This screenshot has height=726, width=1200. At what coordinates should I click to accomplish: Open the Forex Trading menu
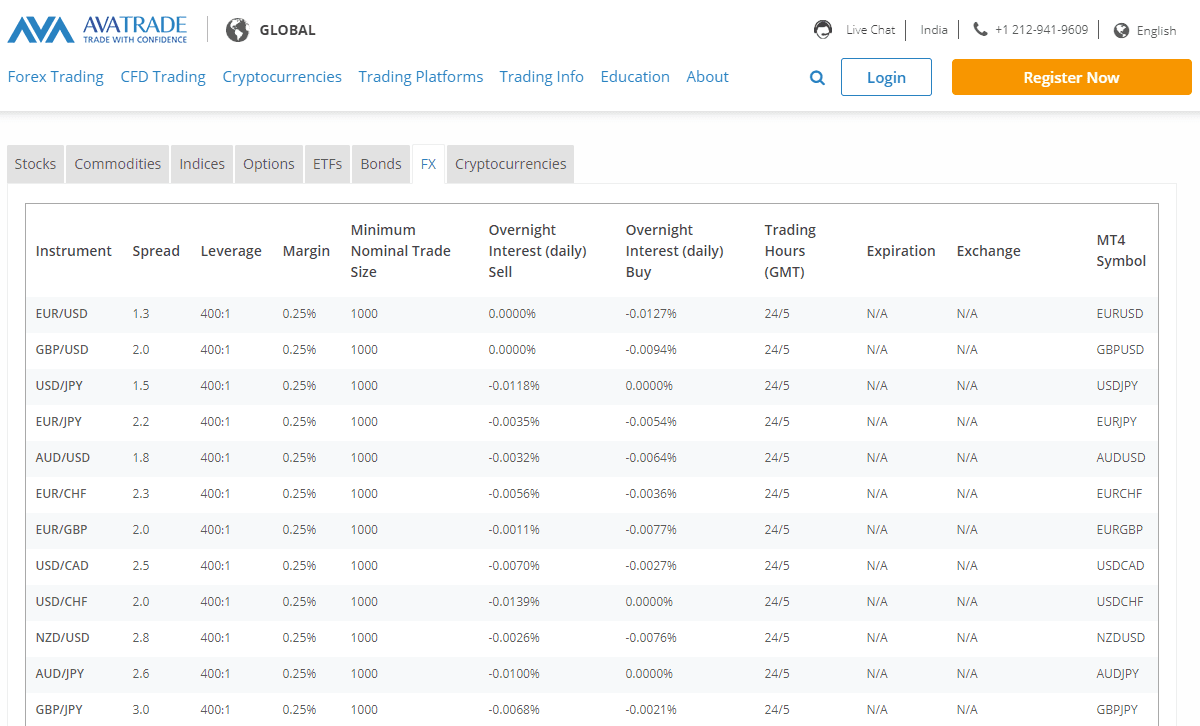56,77
